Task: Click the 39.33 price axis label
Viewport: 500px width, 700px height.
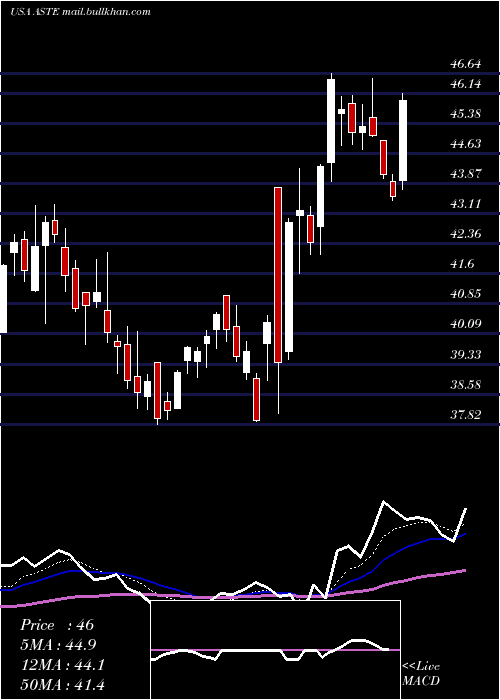Action: pos(466,355)
